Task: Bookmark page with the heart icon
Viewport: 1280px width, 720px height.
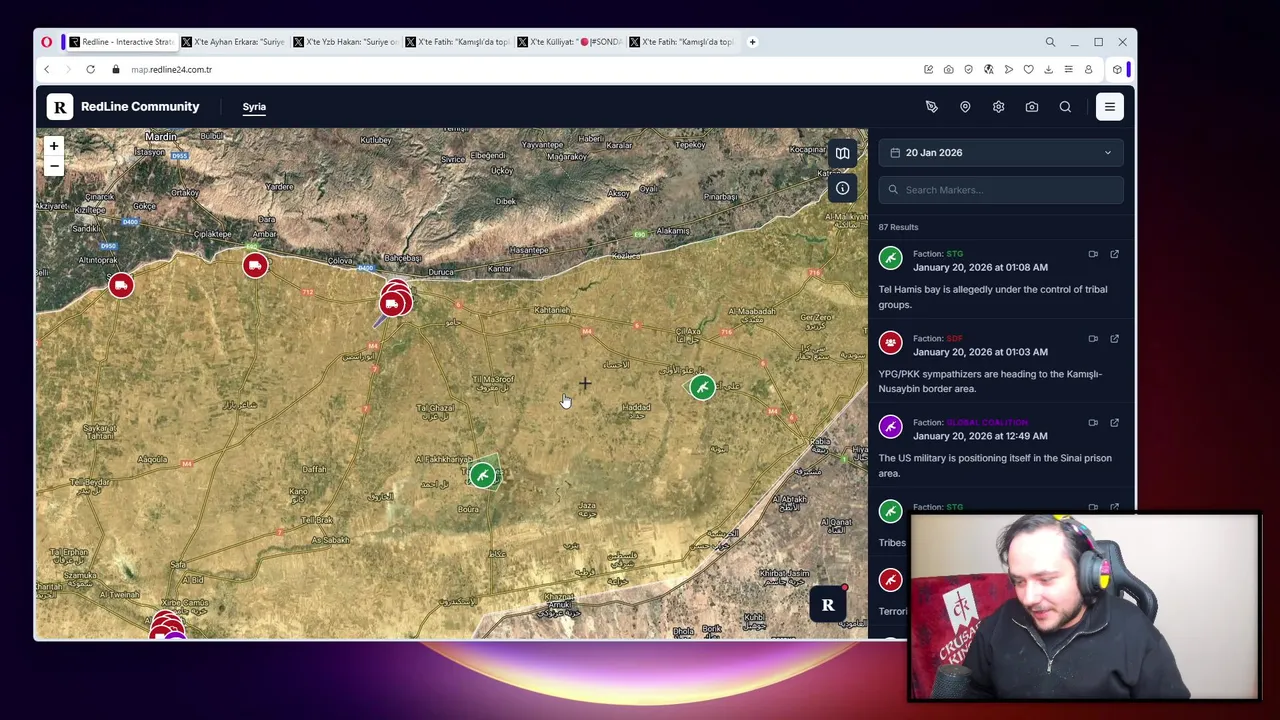Action: [1028, 70]
